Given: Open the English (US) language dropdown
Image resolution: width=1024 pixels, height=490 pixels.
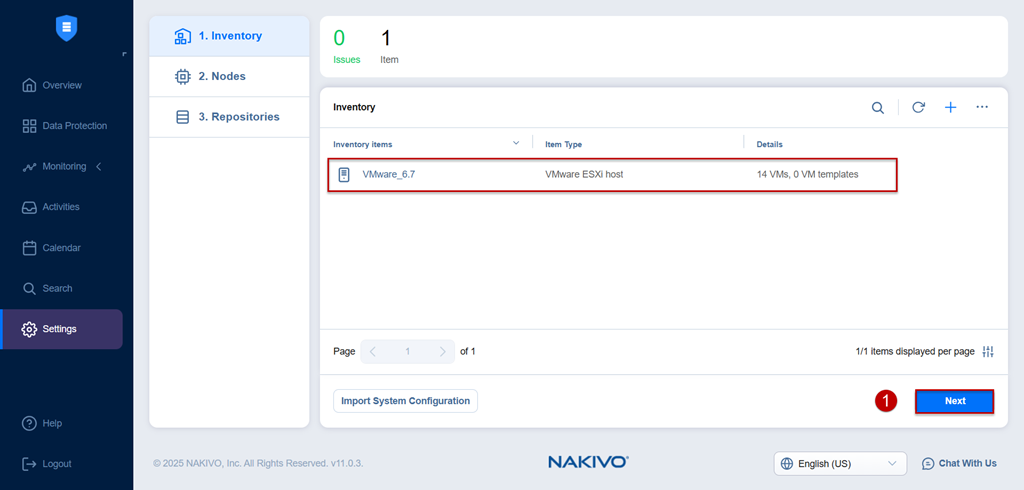Looking at the screenshot, I should tap(840, 464).
